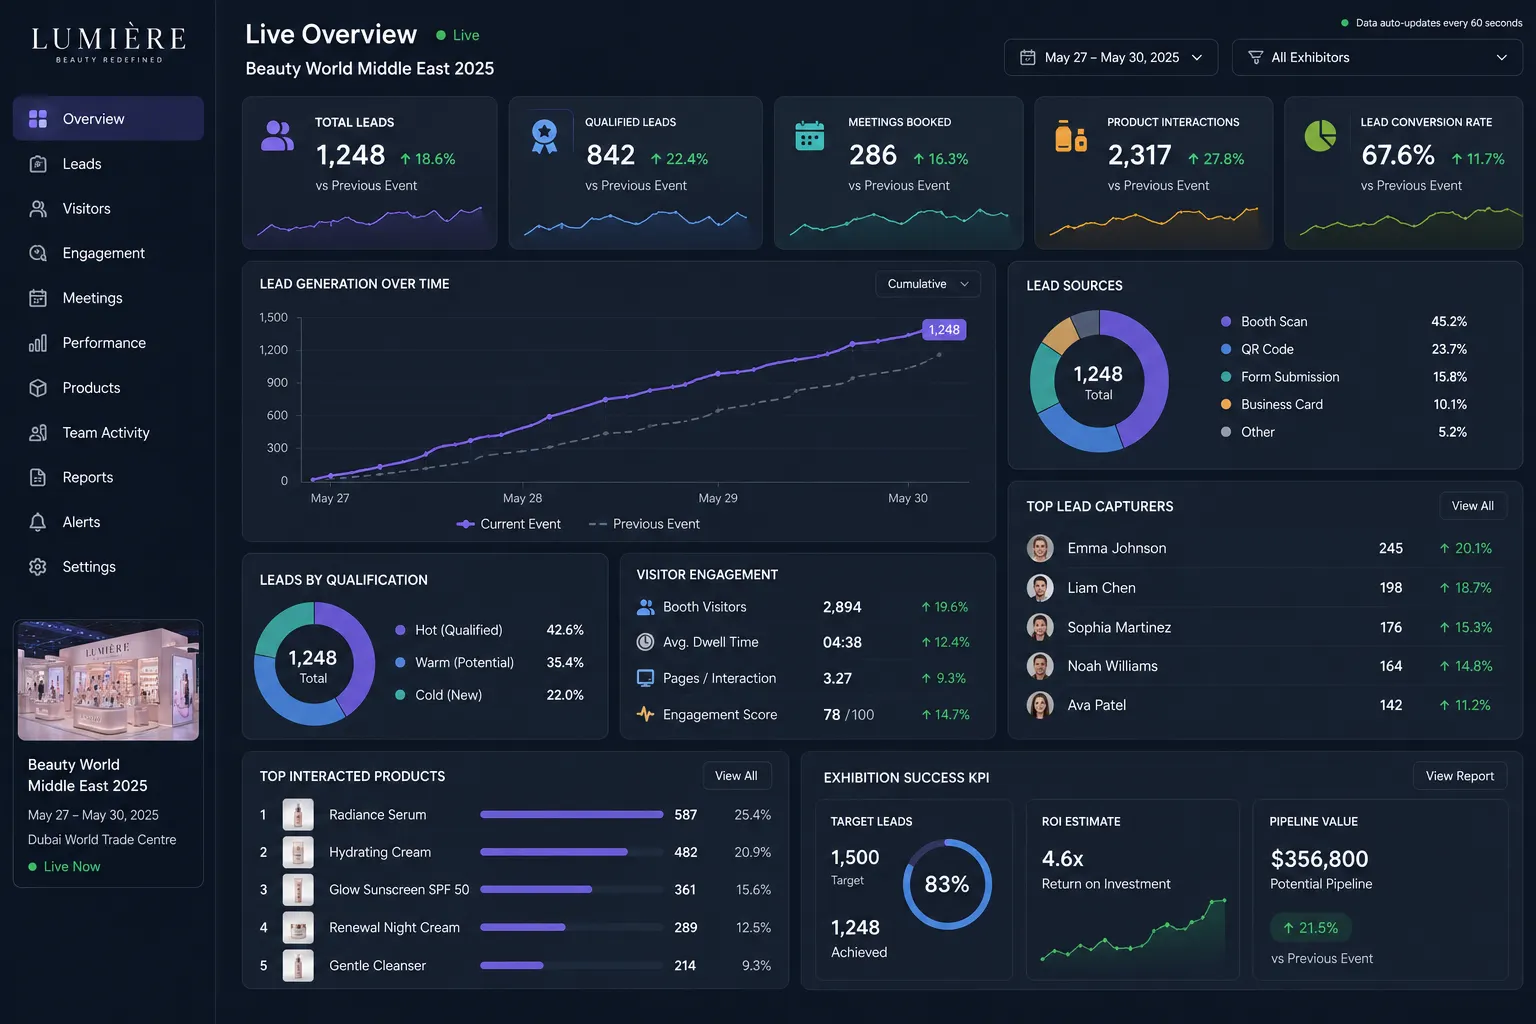Toggle the Booth Scan legend entry
The image size is (1536, 1024).
tap(1264, 322)
